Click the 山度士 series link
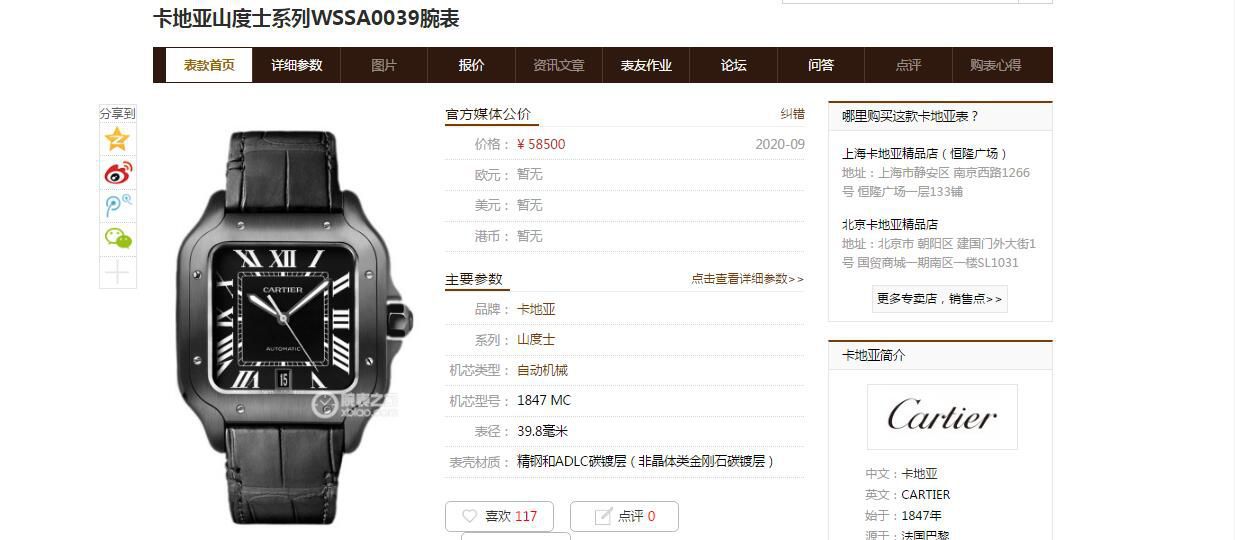Viewport: 1235px width, 540px height. point(536,340)
